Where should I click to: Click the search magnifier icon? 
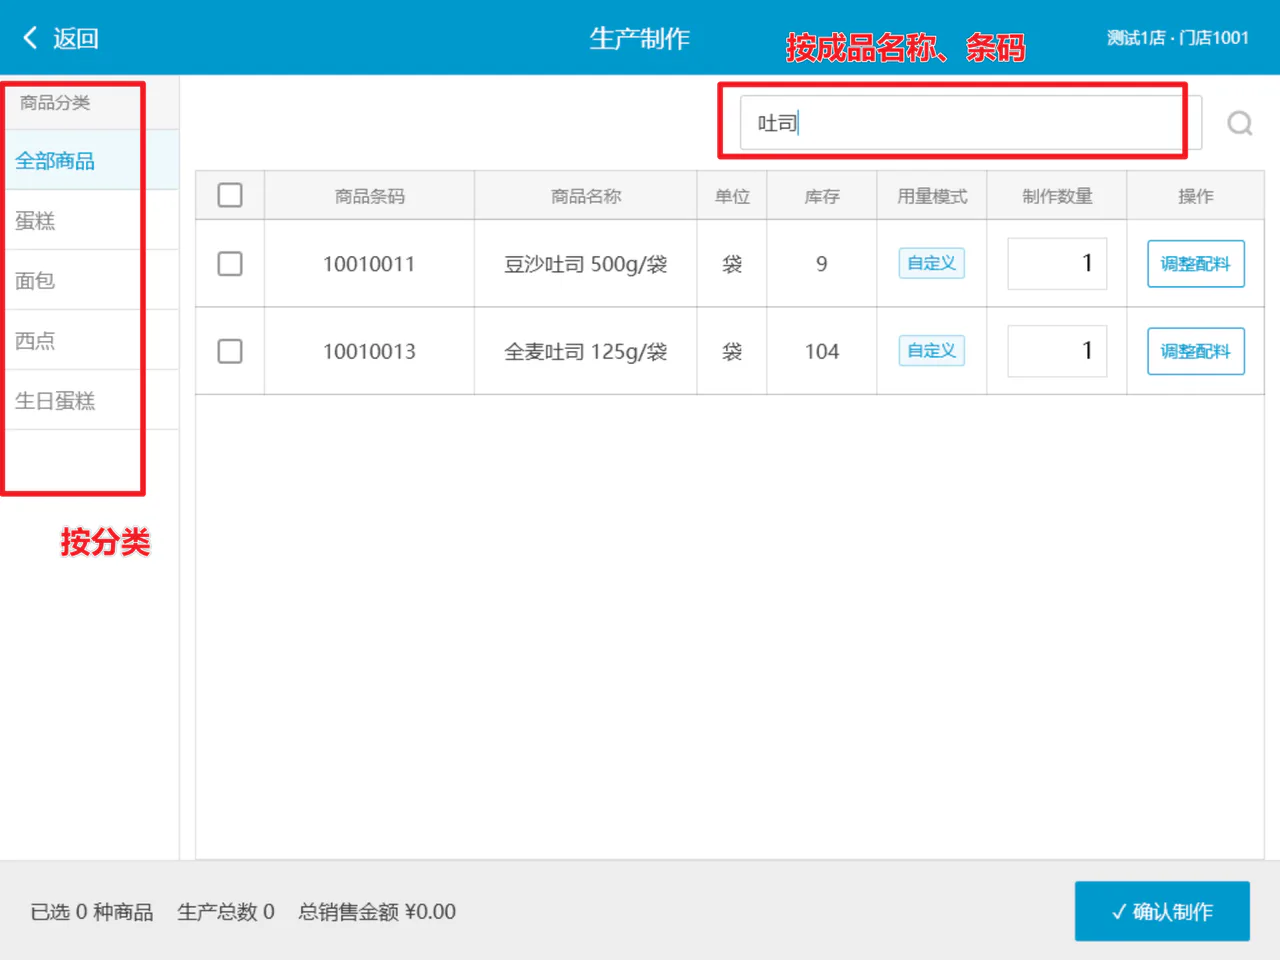click(1240, 123)
